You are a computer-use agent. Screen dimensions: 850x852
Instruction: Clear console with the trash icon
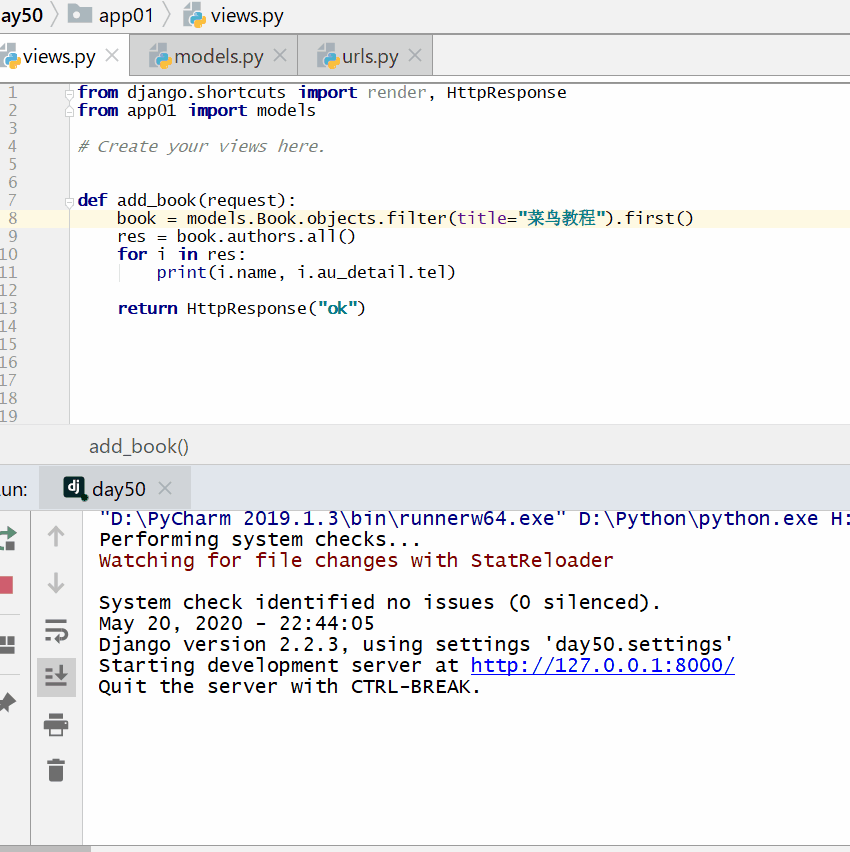56,769
